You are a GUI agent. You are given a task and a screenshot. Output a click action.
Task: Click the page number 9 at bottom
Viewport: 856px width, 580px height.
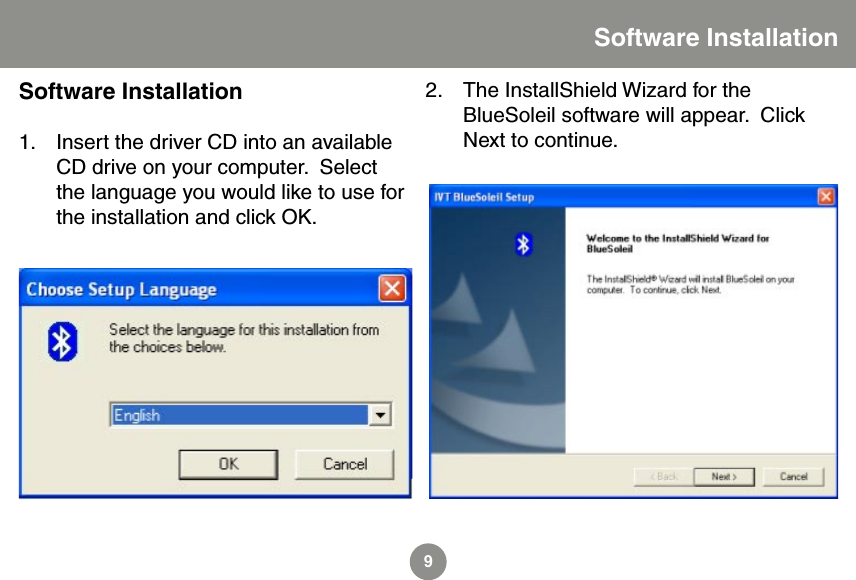428,560
